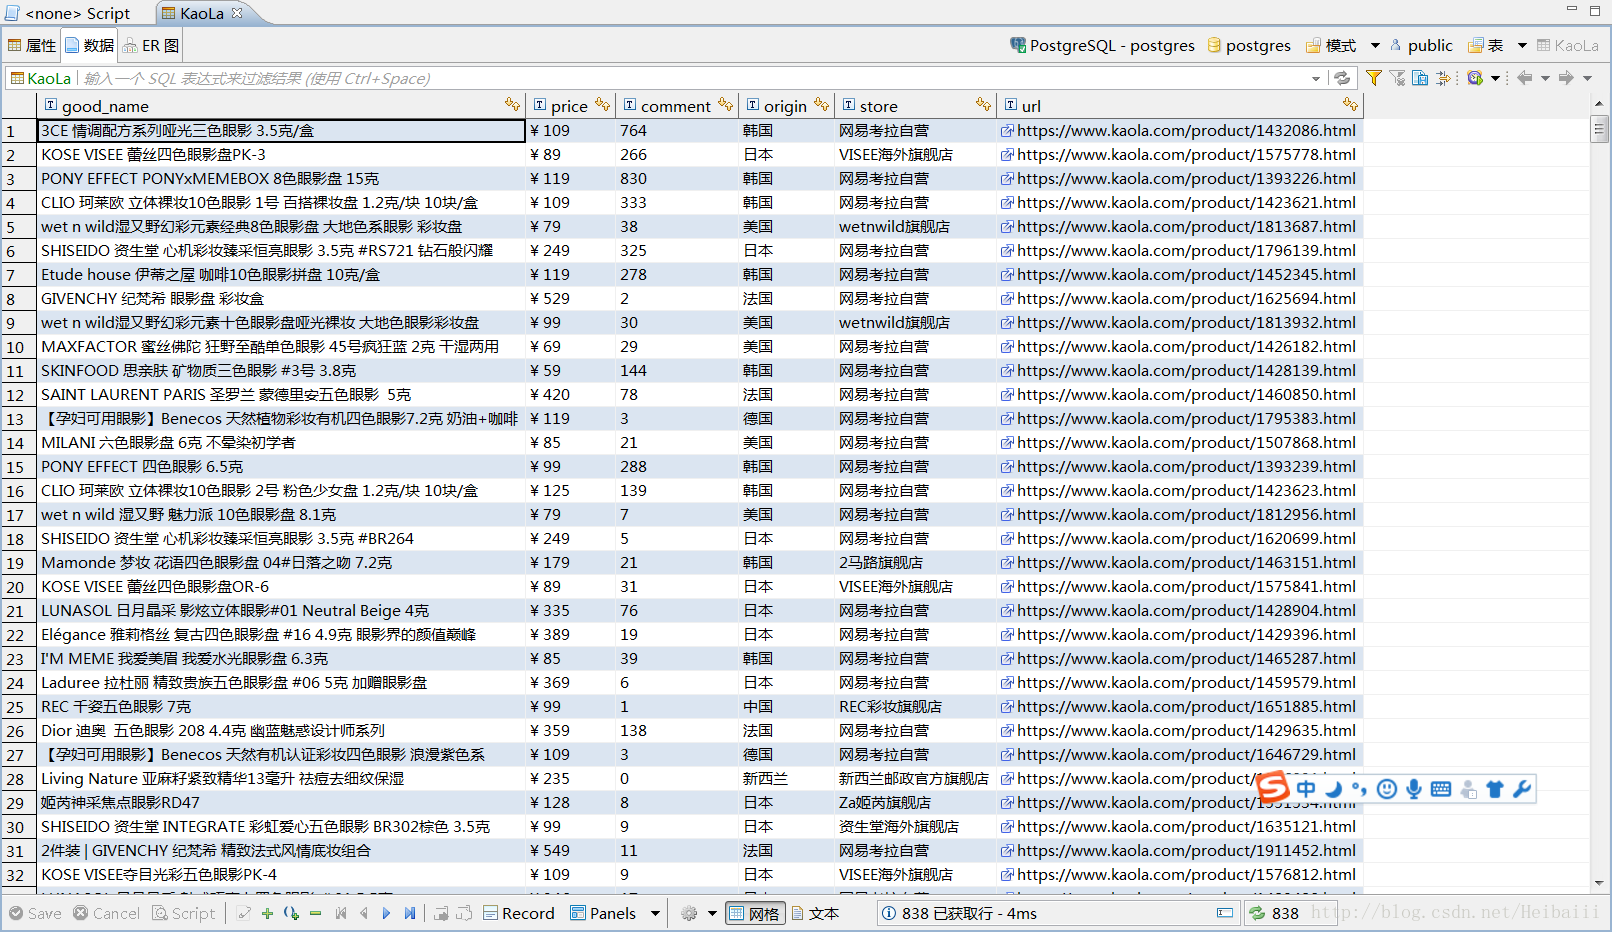The height and width of the screenshot is (932, 1612).
Task: Expand 模式 breadcrumb dropdown arrow
Action: click(x=1375, y=45)
